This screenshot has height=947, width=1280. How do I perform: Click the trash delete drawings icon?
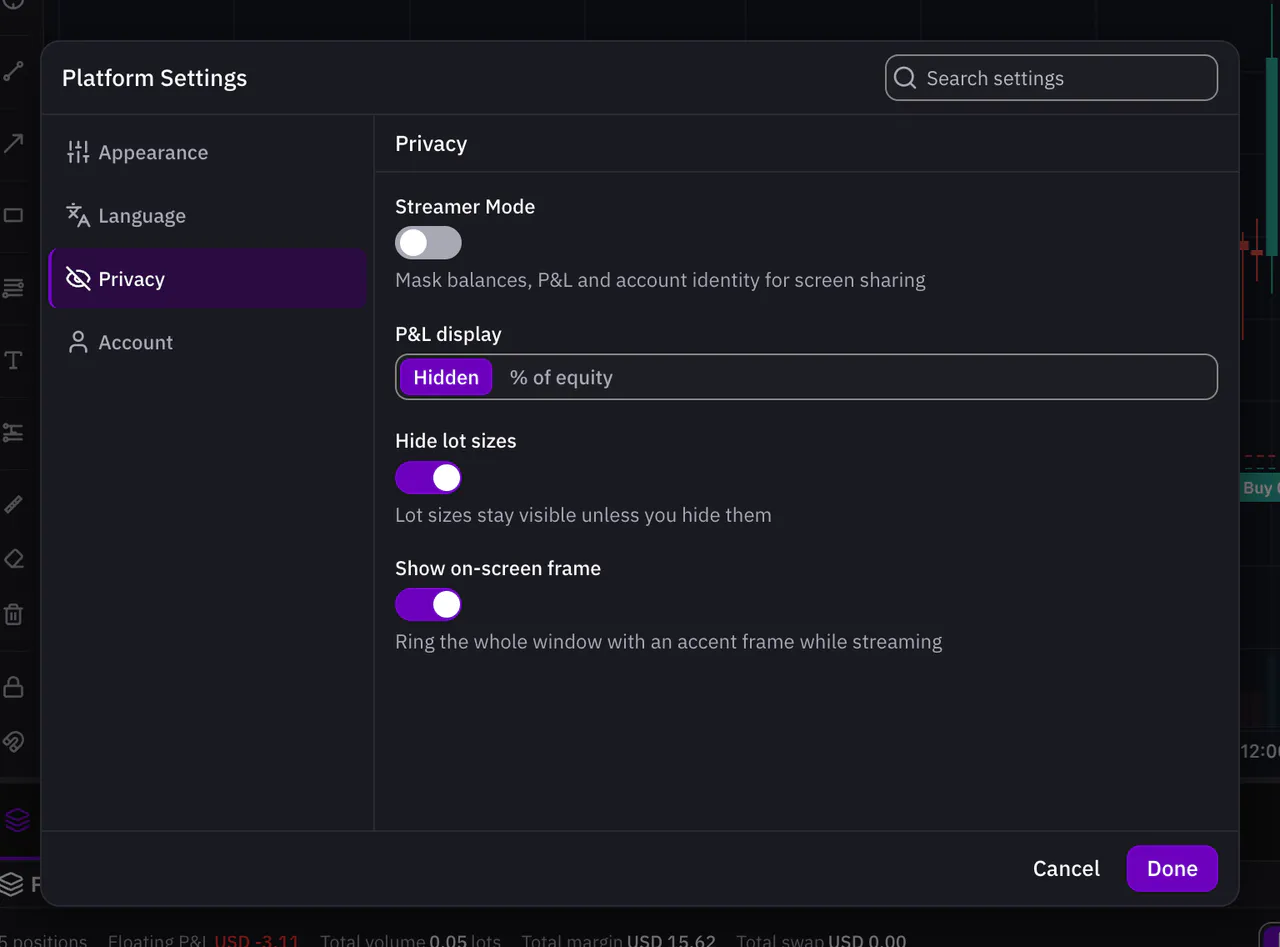coord(13,613)
